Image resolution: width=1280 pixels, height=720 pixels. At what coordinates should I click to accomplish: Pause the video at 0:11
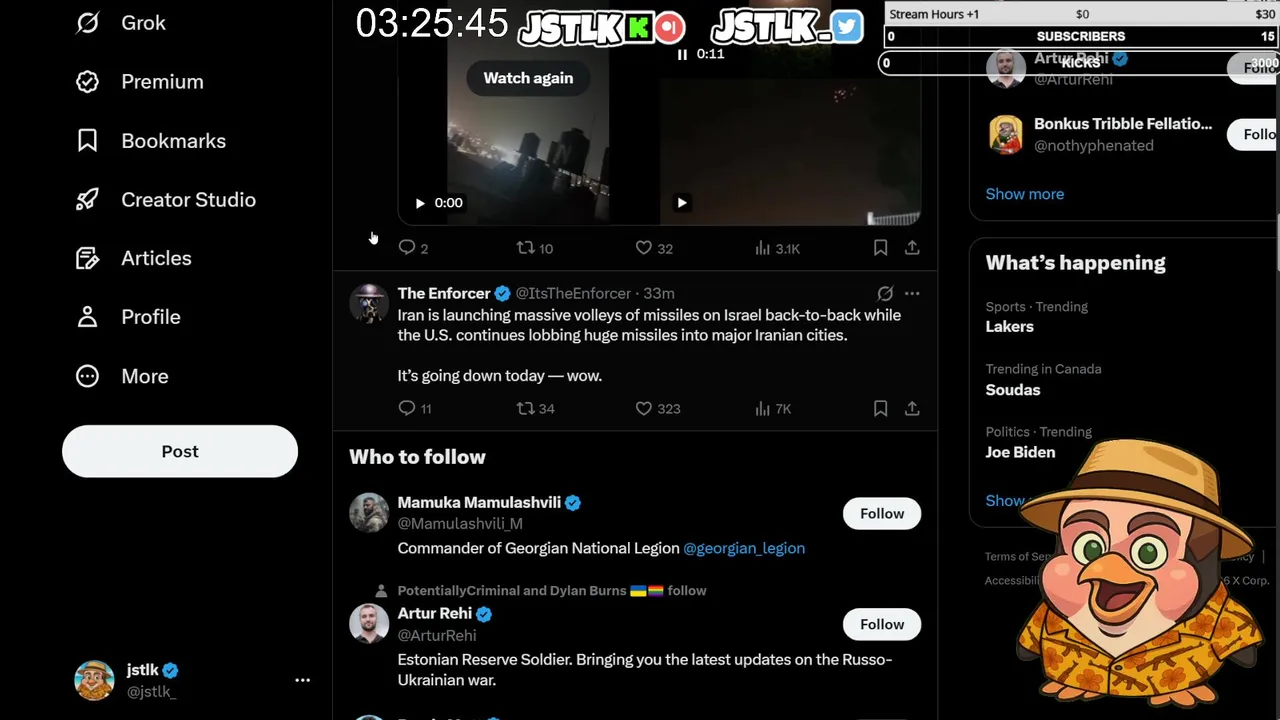click(x=682, y=54)
